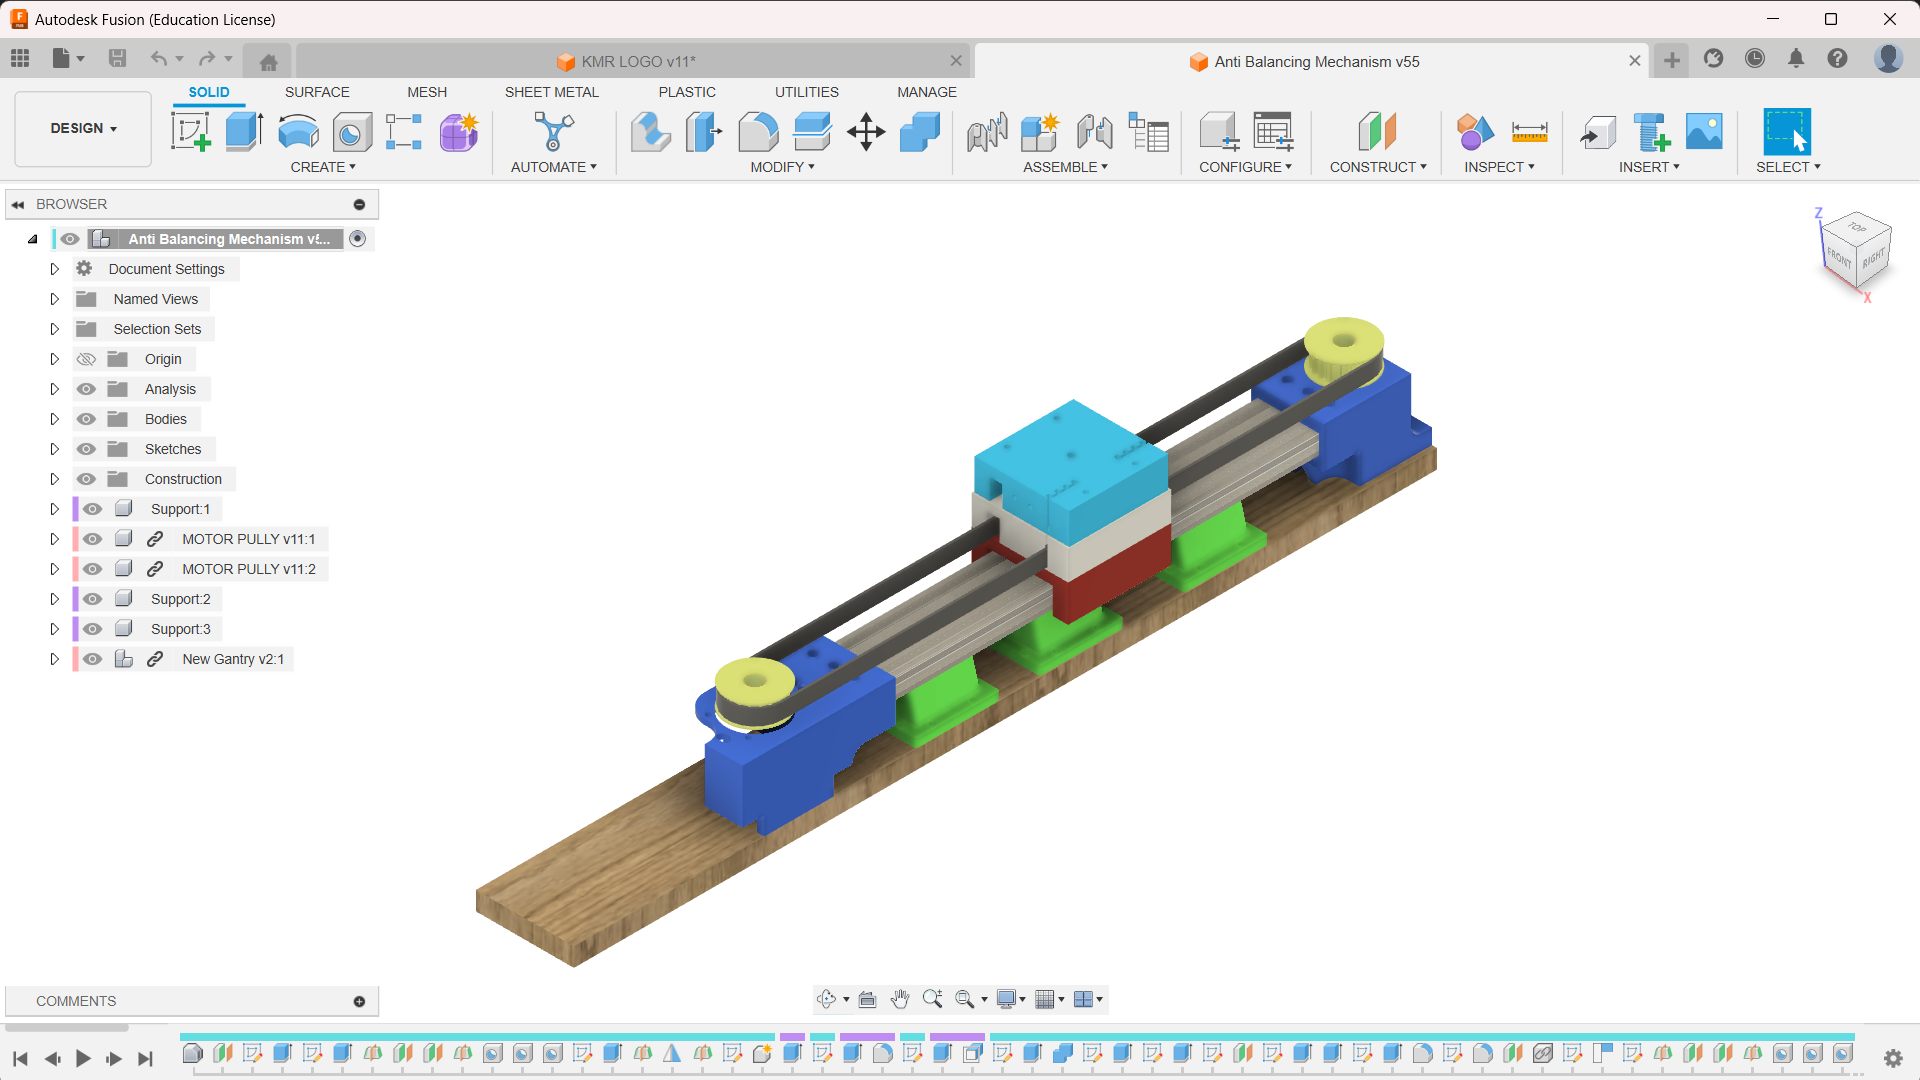Activate the Move/Copy tool

(866, 131)
